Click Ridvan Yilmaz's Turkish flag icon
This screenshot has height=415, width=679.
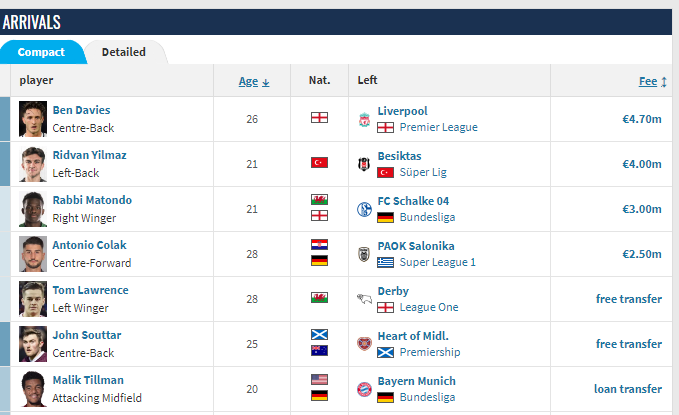pos(319,162)
